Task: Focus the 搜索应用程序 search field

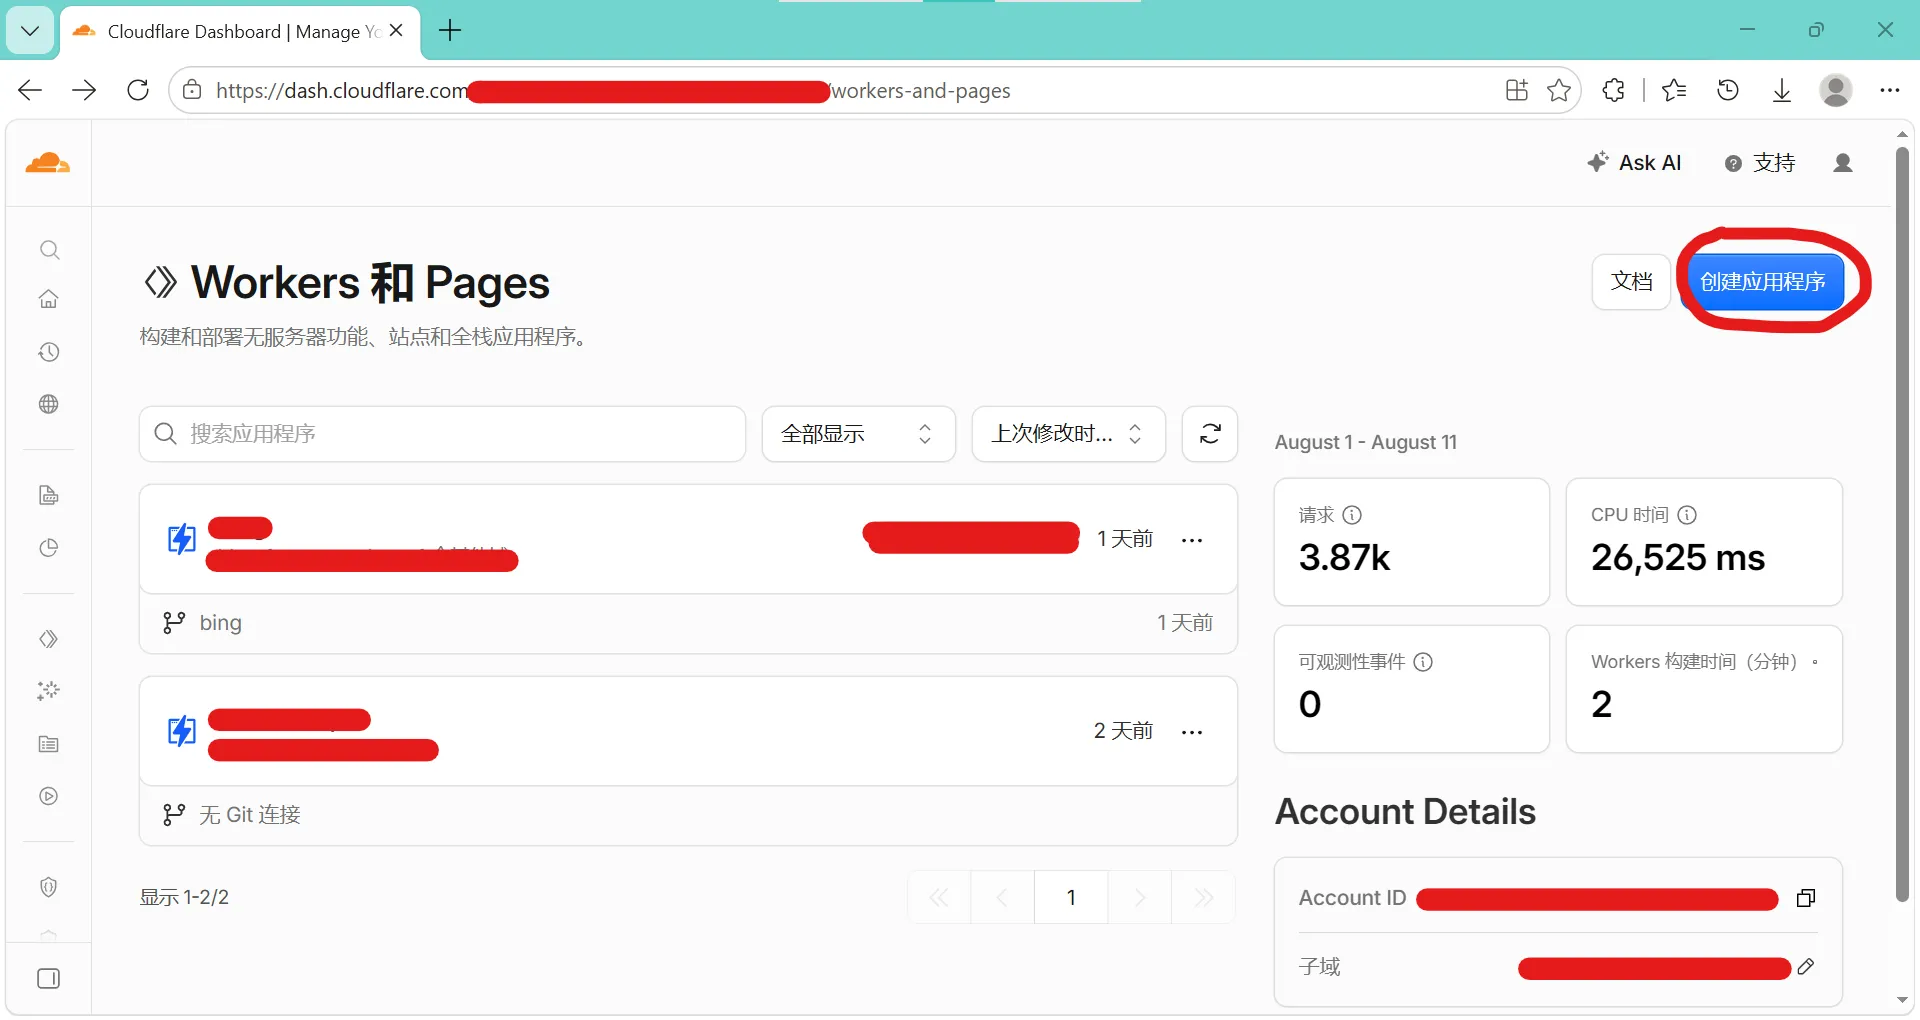Action: coord(442,434)
